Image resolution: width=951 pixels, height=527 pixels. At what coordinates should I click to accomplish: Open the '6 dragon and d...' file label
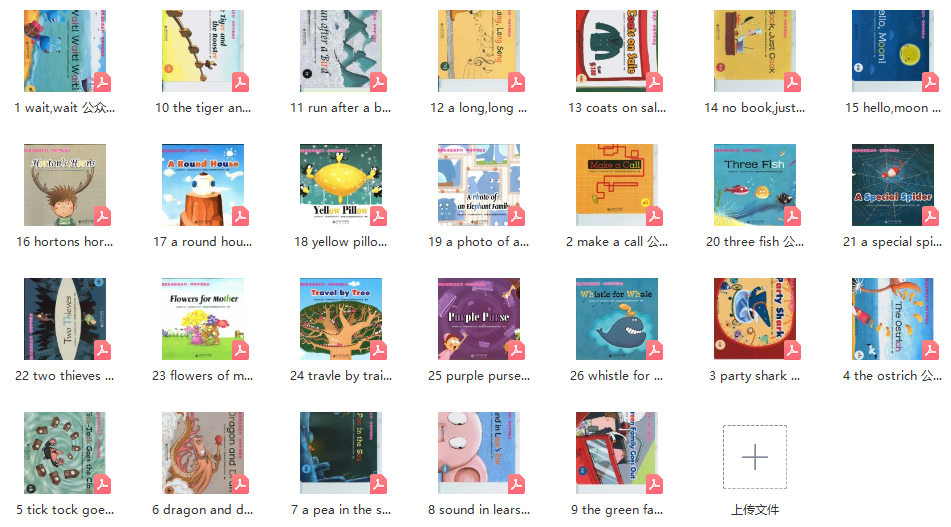pos(203,509)
